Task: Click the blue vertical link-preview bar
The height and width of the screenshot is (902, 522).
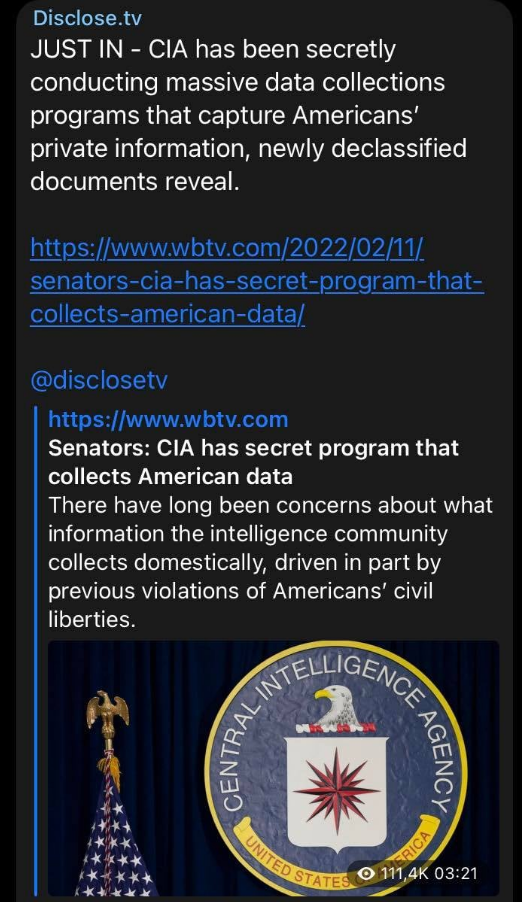Action: tap(36, 651)
